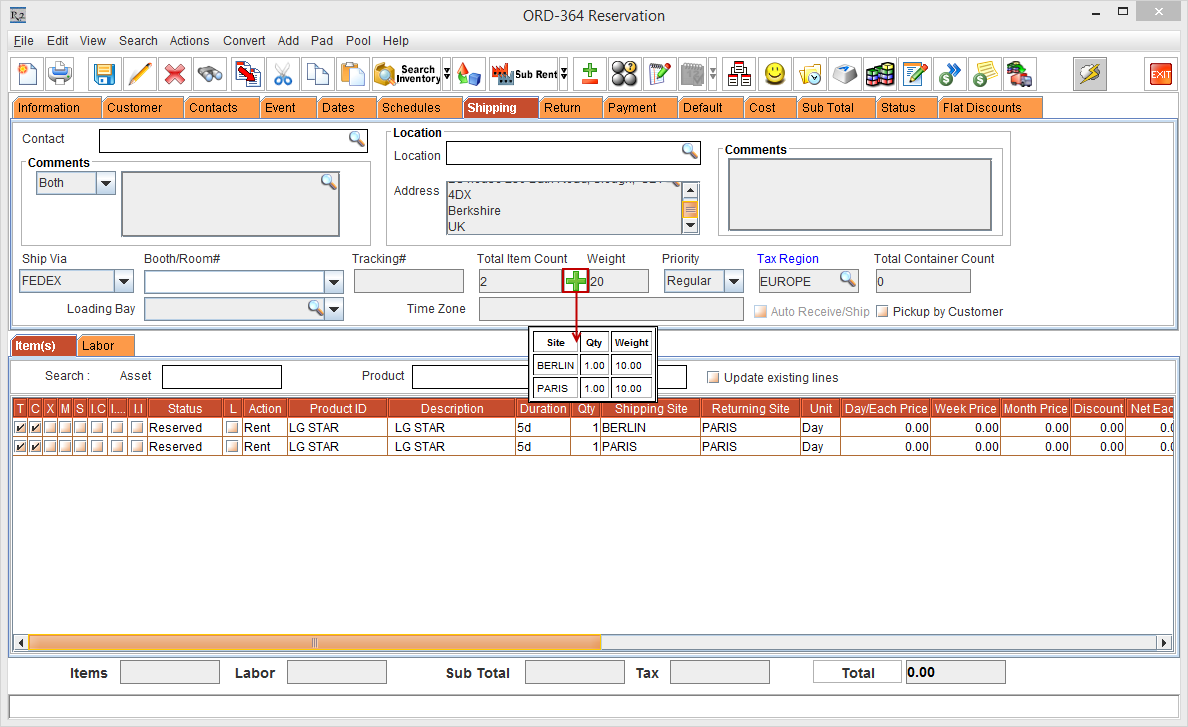The width and height of the screenshot is (1188, 727).
Task: Click the Sub Rent toolbar icon
Action: tap(525, 74)
